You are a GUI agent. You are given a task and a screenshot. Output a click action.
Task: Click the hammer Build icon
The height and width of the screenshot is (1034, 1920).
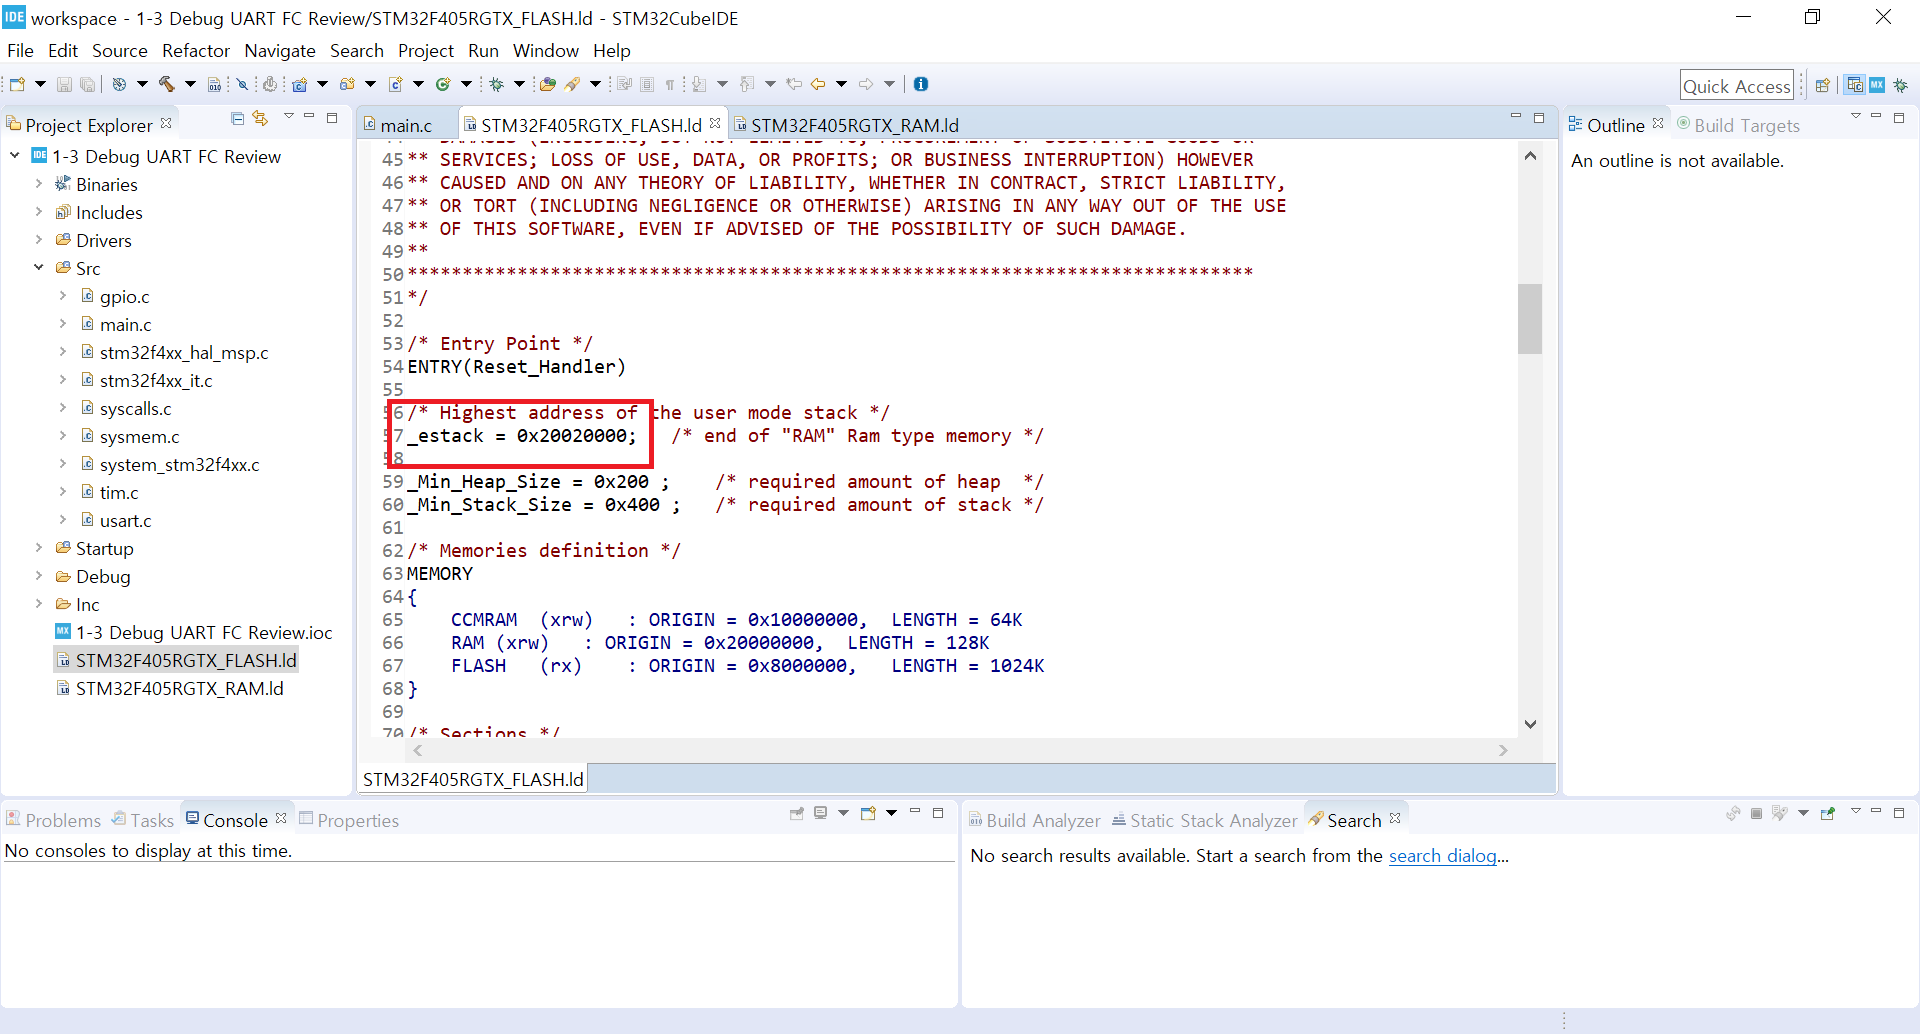tap(167, 84)
